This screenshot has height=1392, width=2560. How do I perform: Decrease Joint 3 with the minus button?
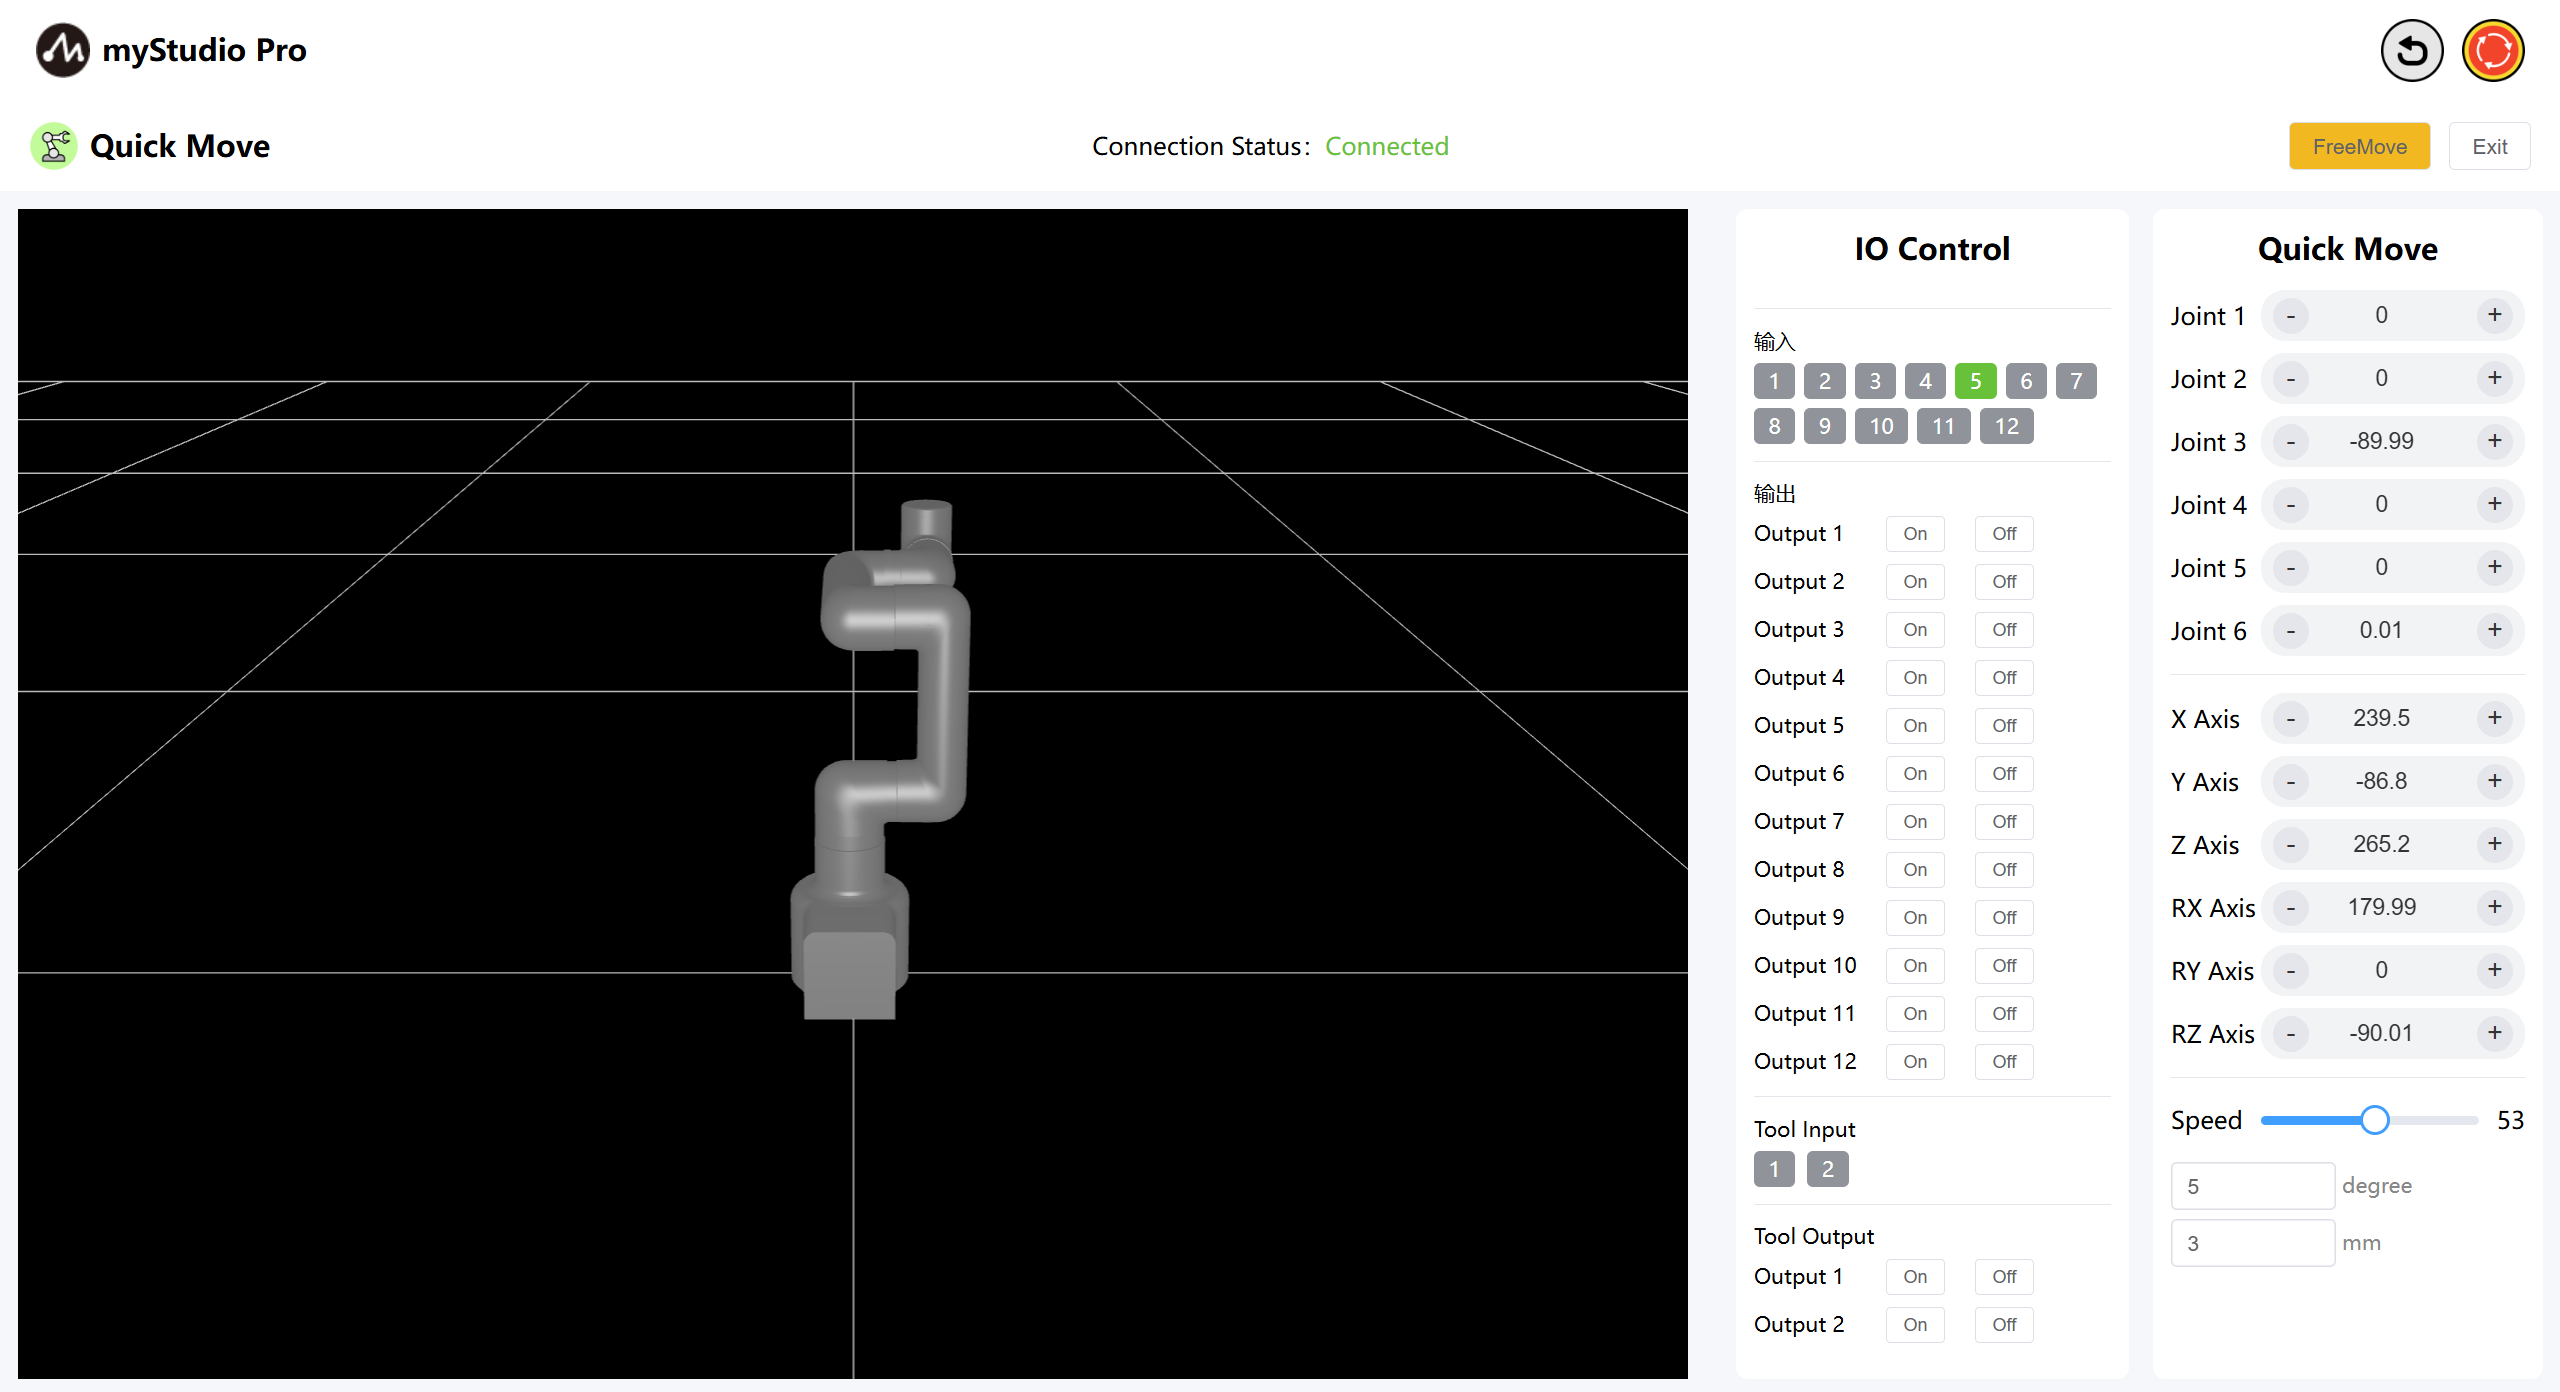coord(2290,442)
